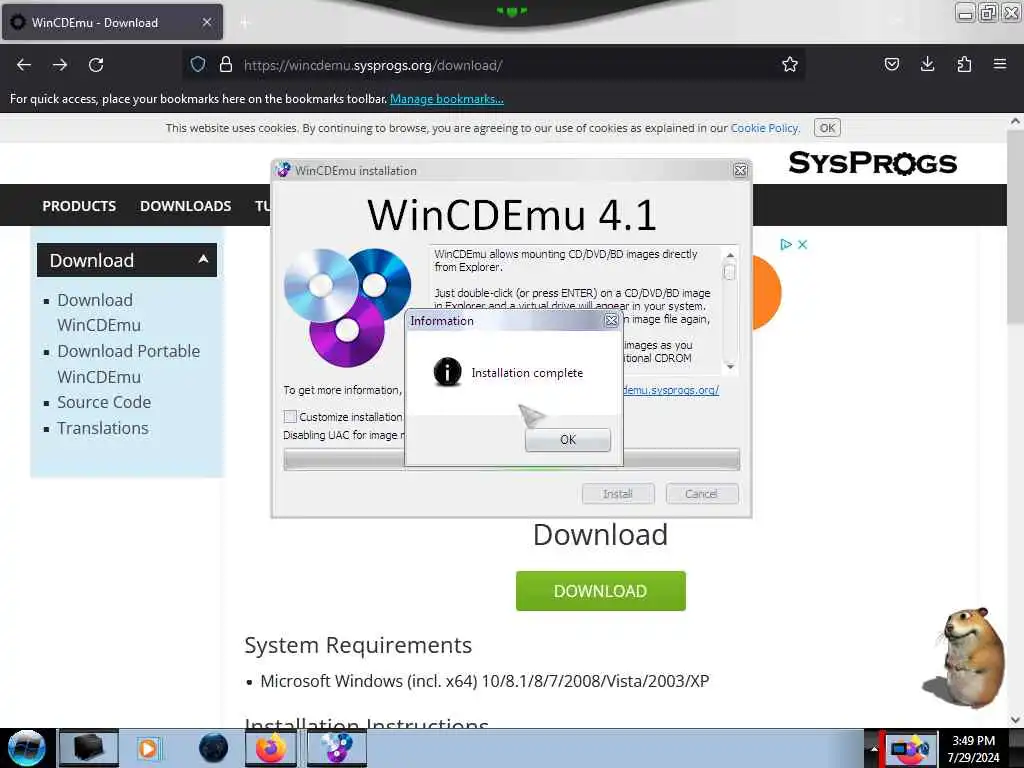Reload the WinCDEmu download page
Viewport: 1024px width, 768px height.
tap(96, 65)
